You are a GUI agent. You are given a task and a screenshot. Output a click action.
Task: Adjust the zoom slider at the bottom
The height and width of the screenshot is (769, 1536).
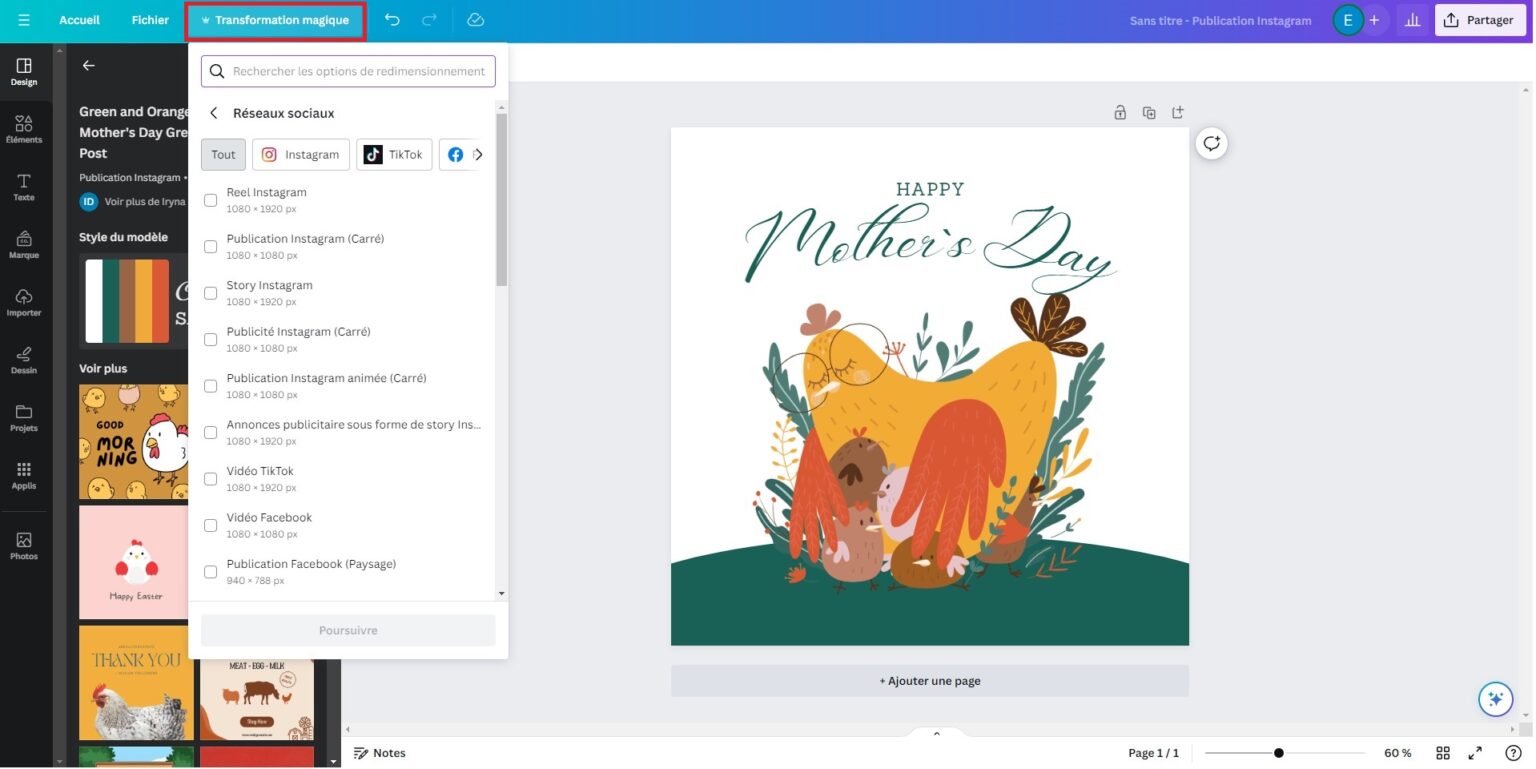[1280, 752]
